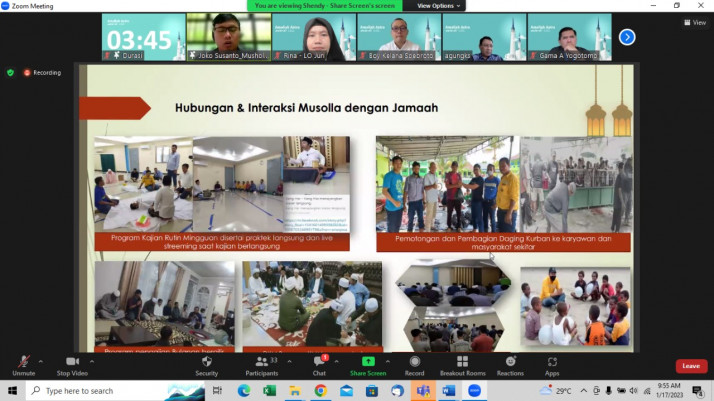This screenshot has width=714, height=401.
Task: Open the Reactions menu
Action: [x=510, y=363]
